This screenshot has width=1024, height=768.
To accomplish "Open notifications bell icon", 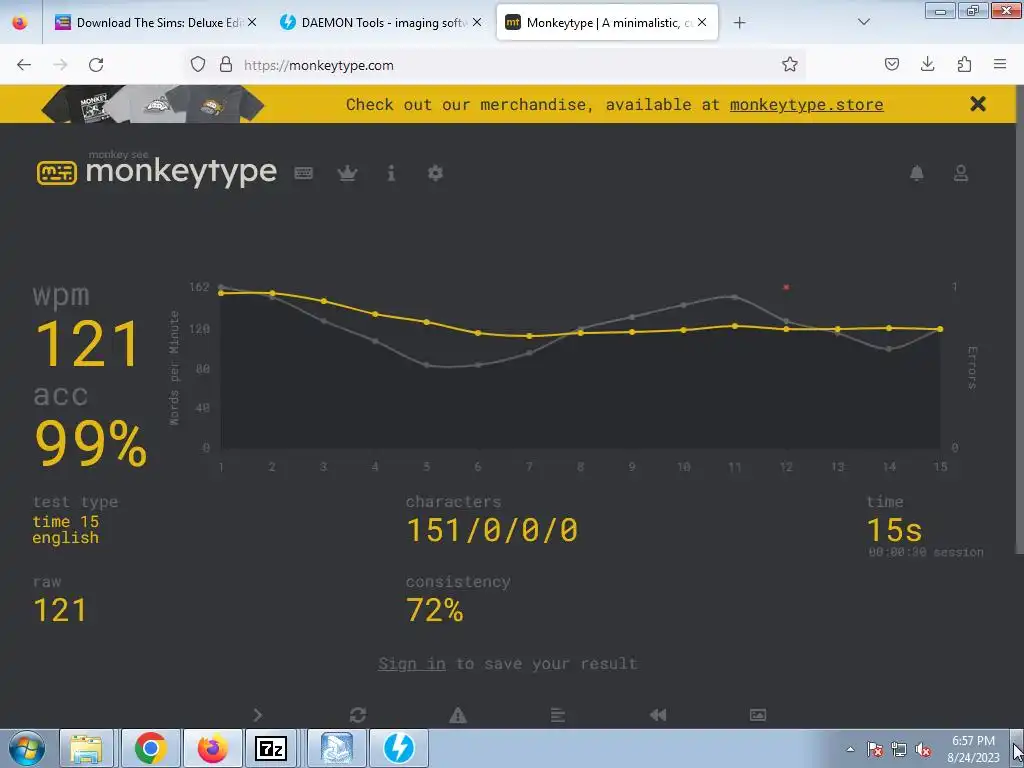I will coord(917,173).
